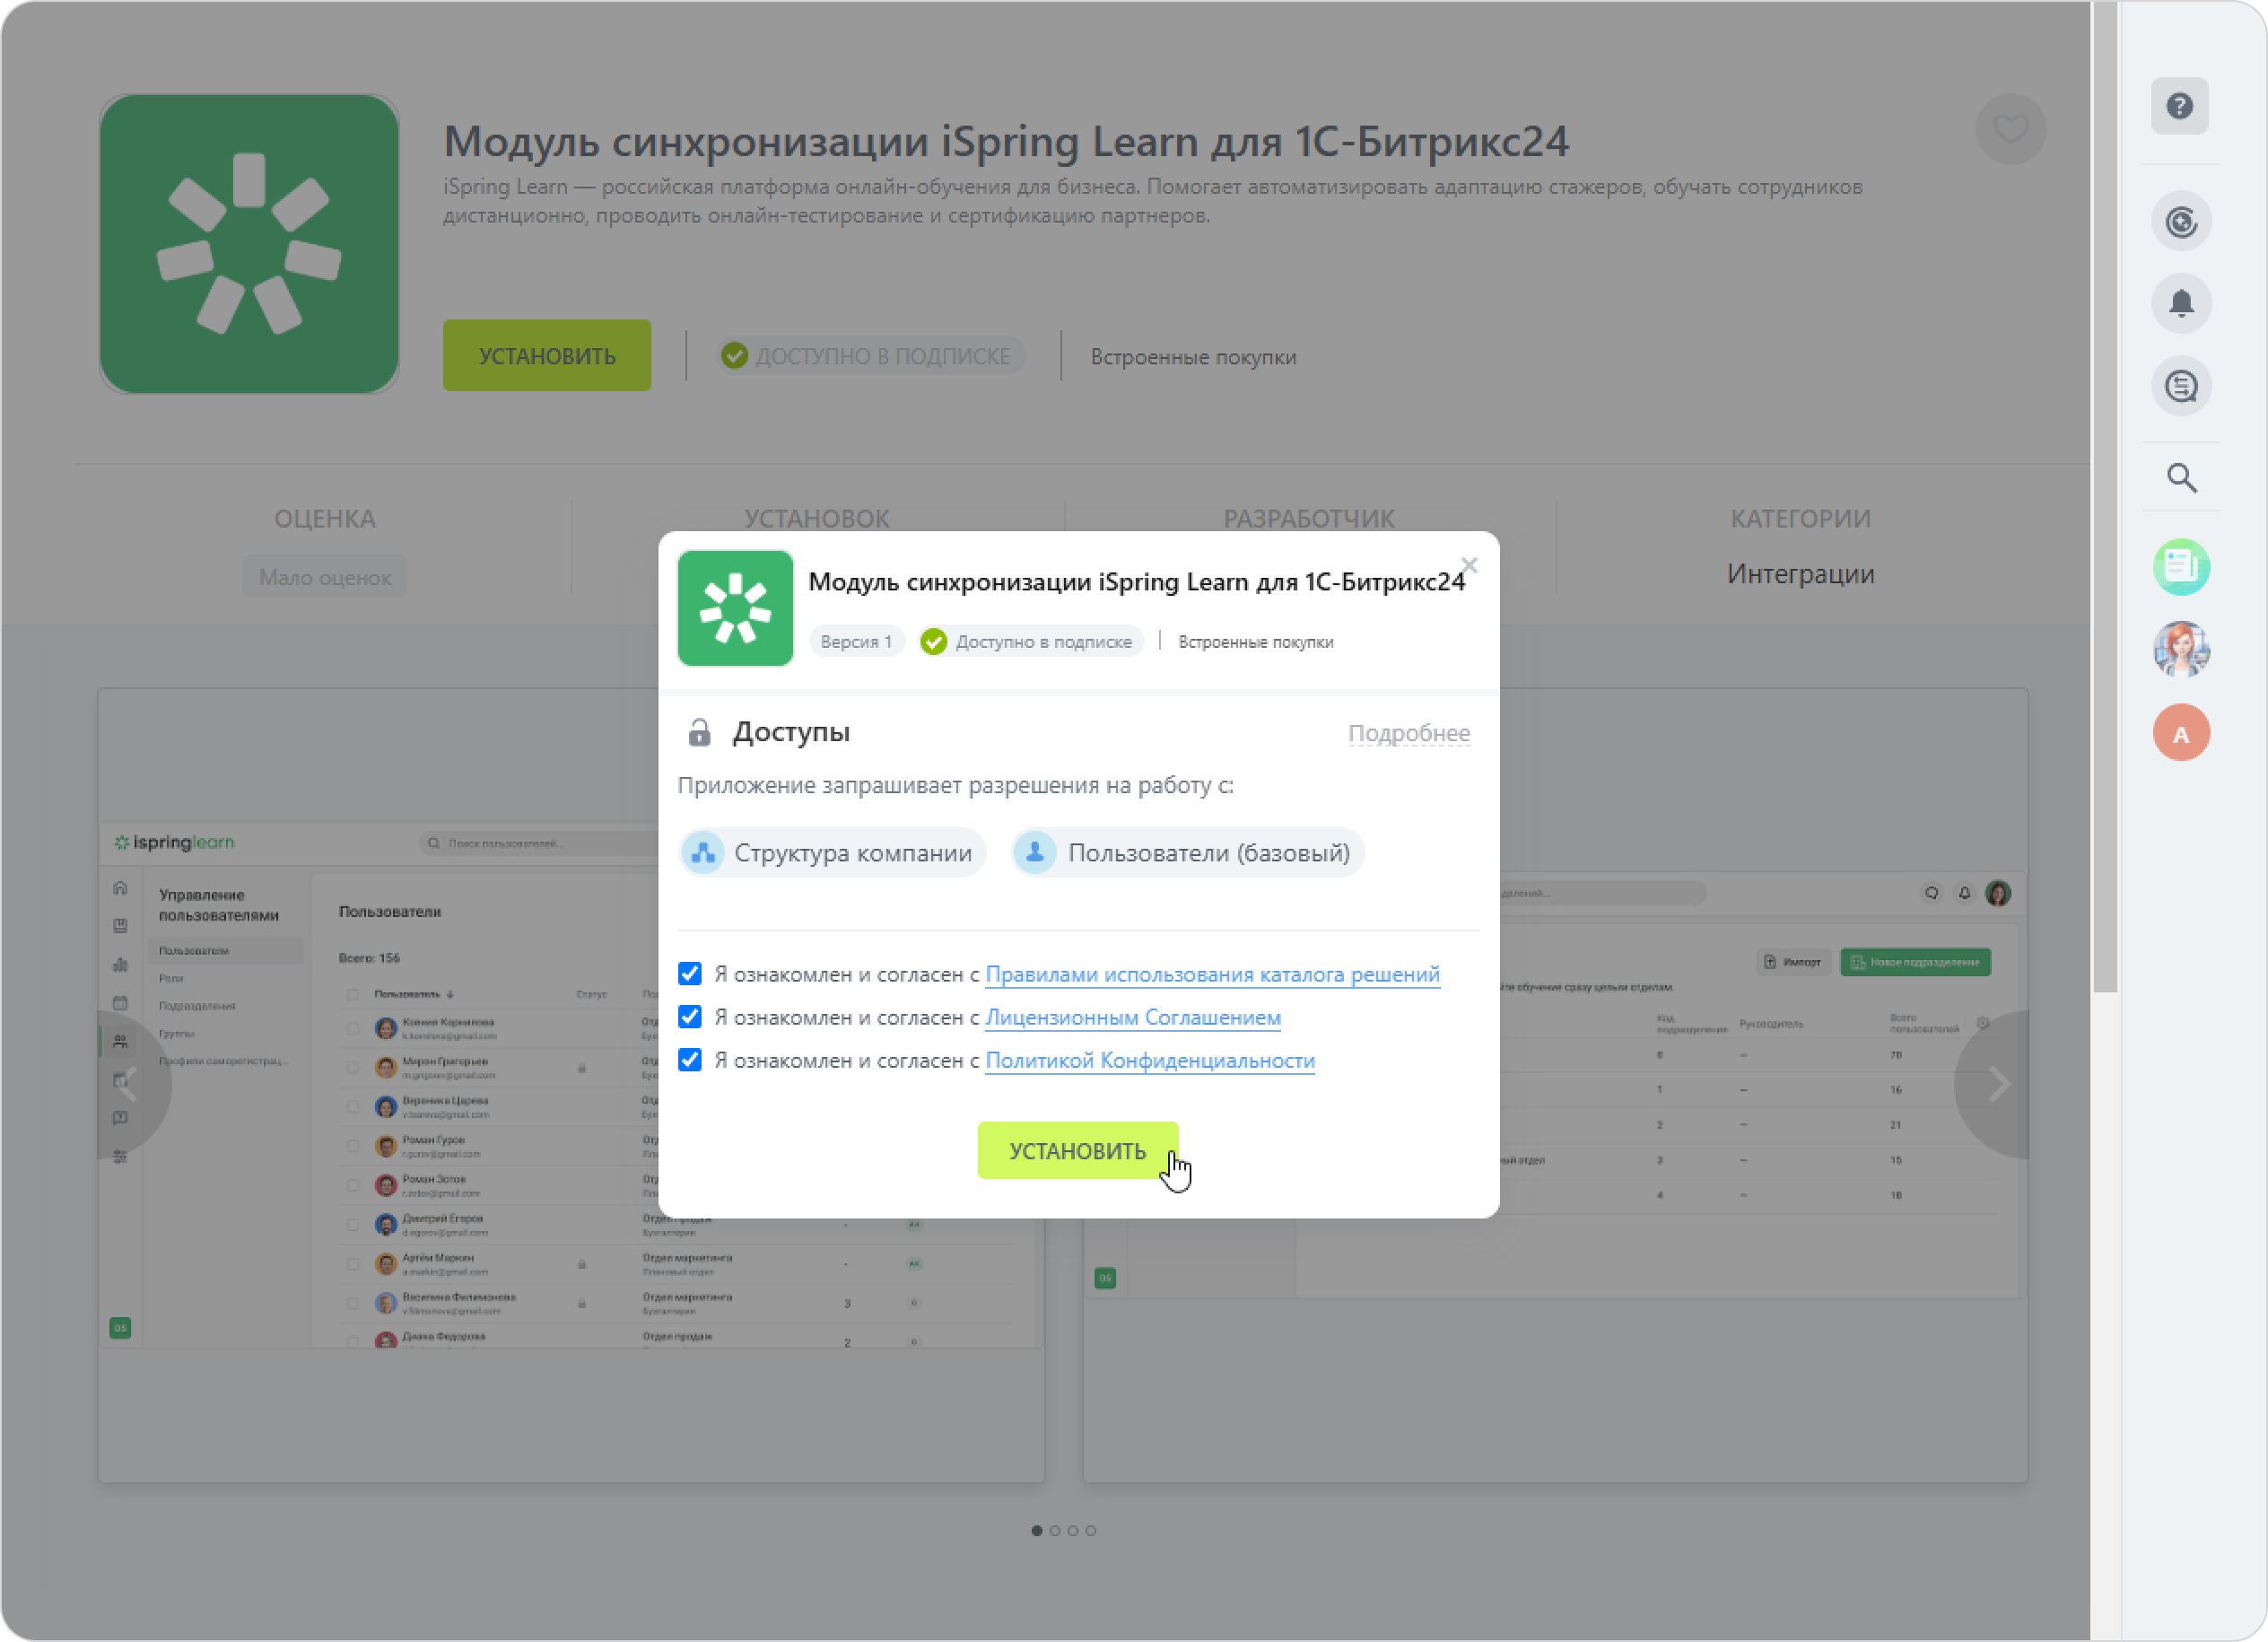The image size is (2268, 1642).
Task: Open the green news feed icon
Action: [x=2181, y=567]
